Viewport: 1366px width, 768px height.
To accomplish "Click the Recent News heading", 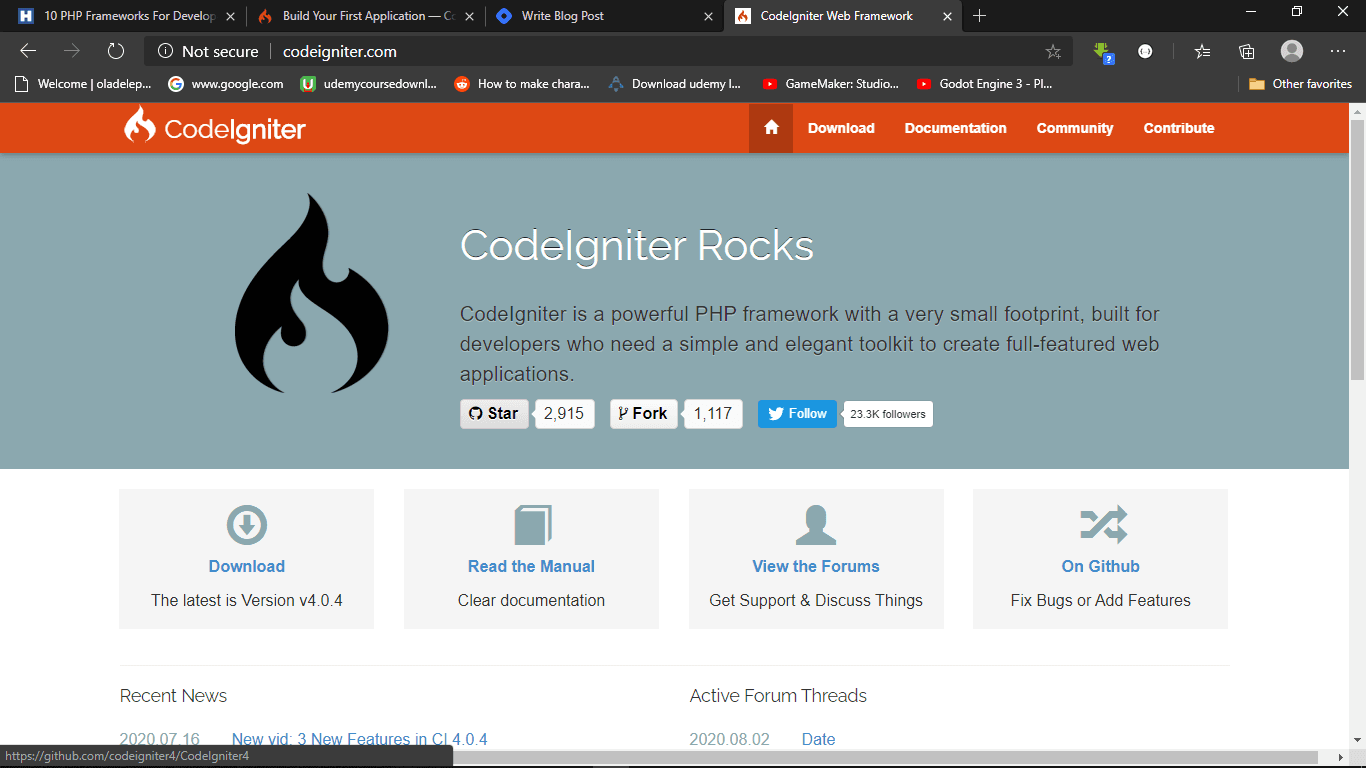I will (x=173, y=696).
